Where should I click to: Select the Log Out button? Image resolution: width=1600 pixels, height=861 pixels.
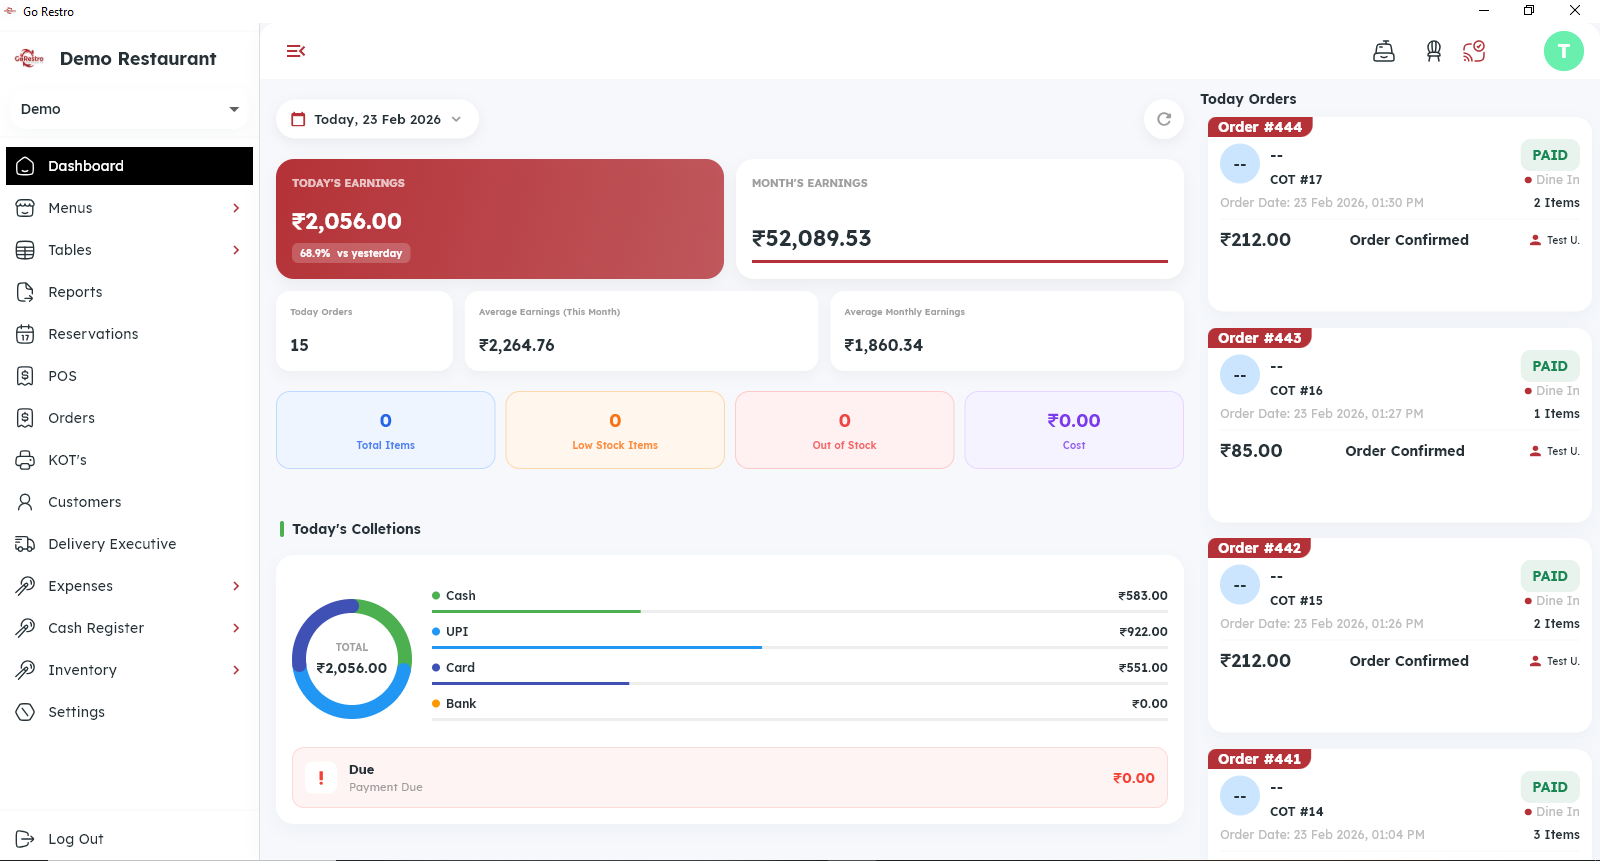point(129,839)
